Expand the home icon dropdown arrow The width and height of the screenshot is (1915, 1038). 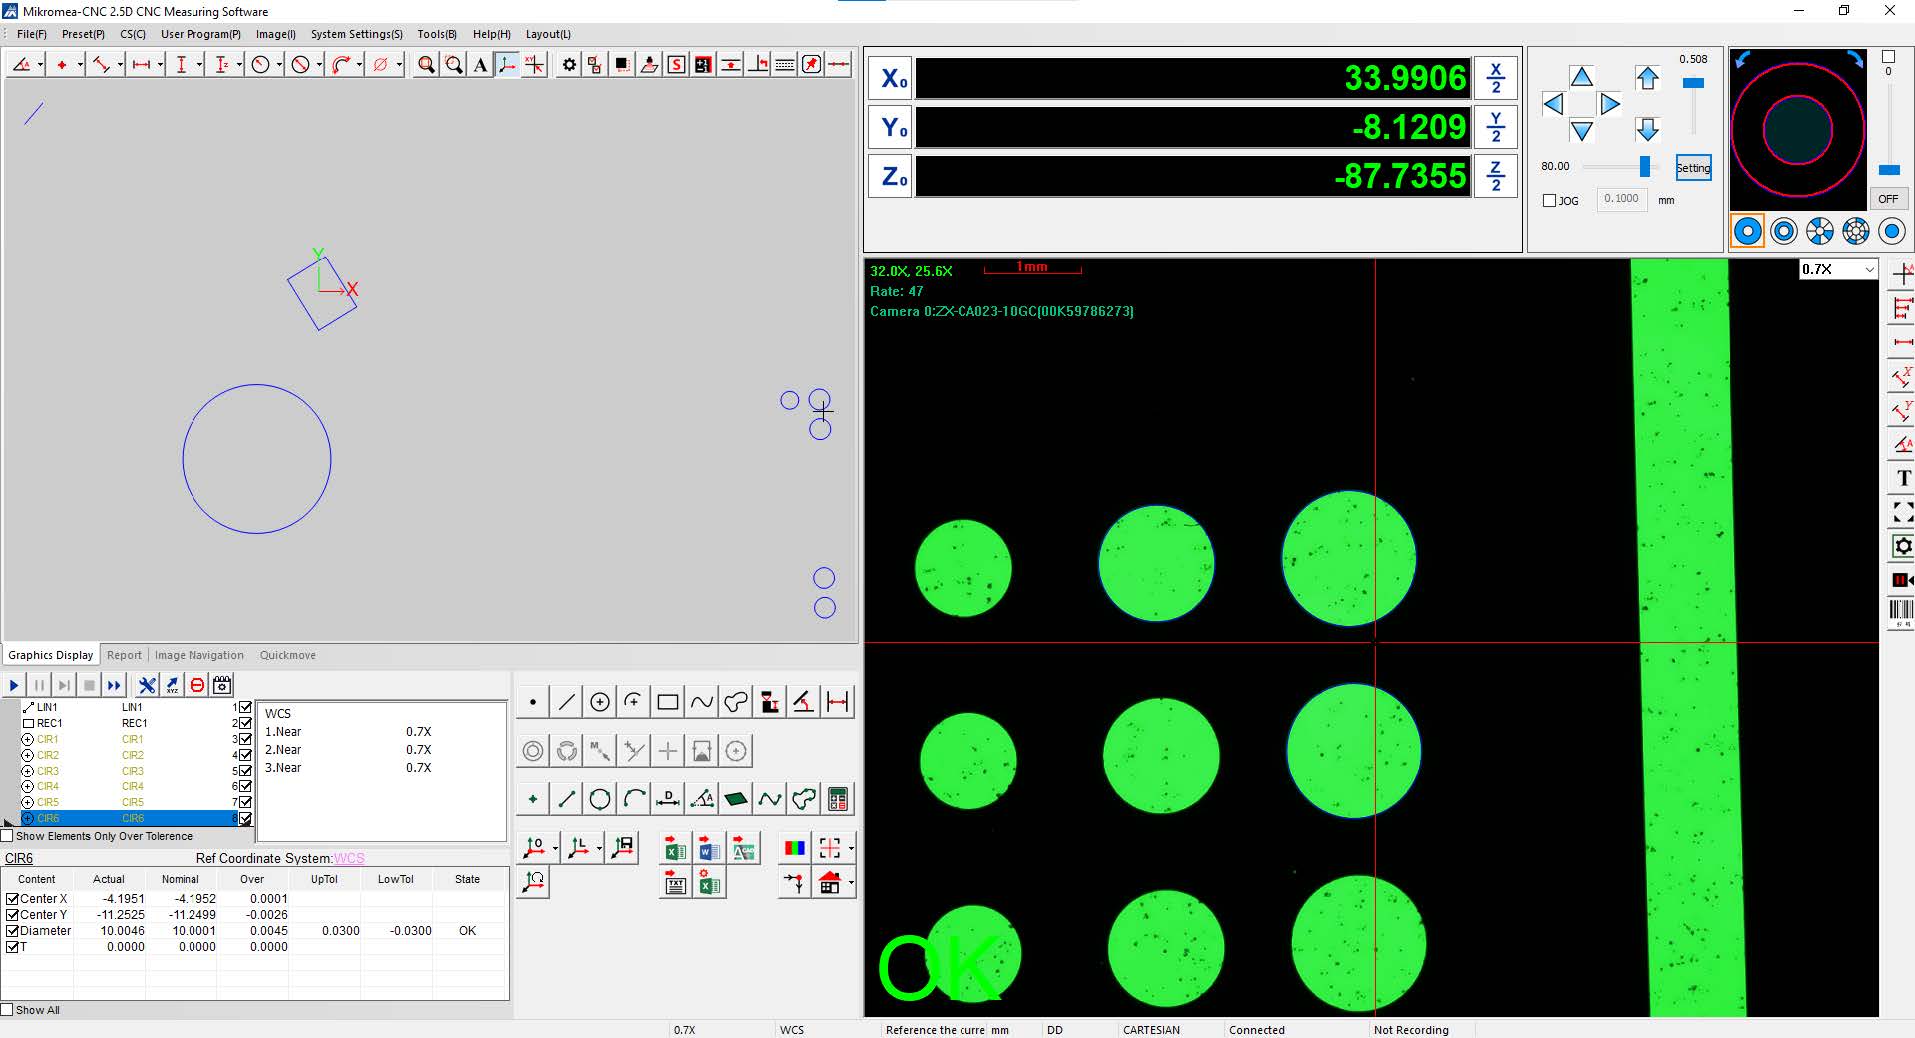click(x=851, y=883)
